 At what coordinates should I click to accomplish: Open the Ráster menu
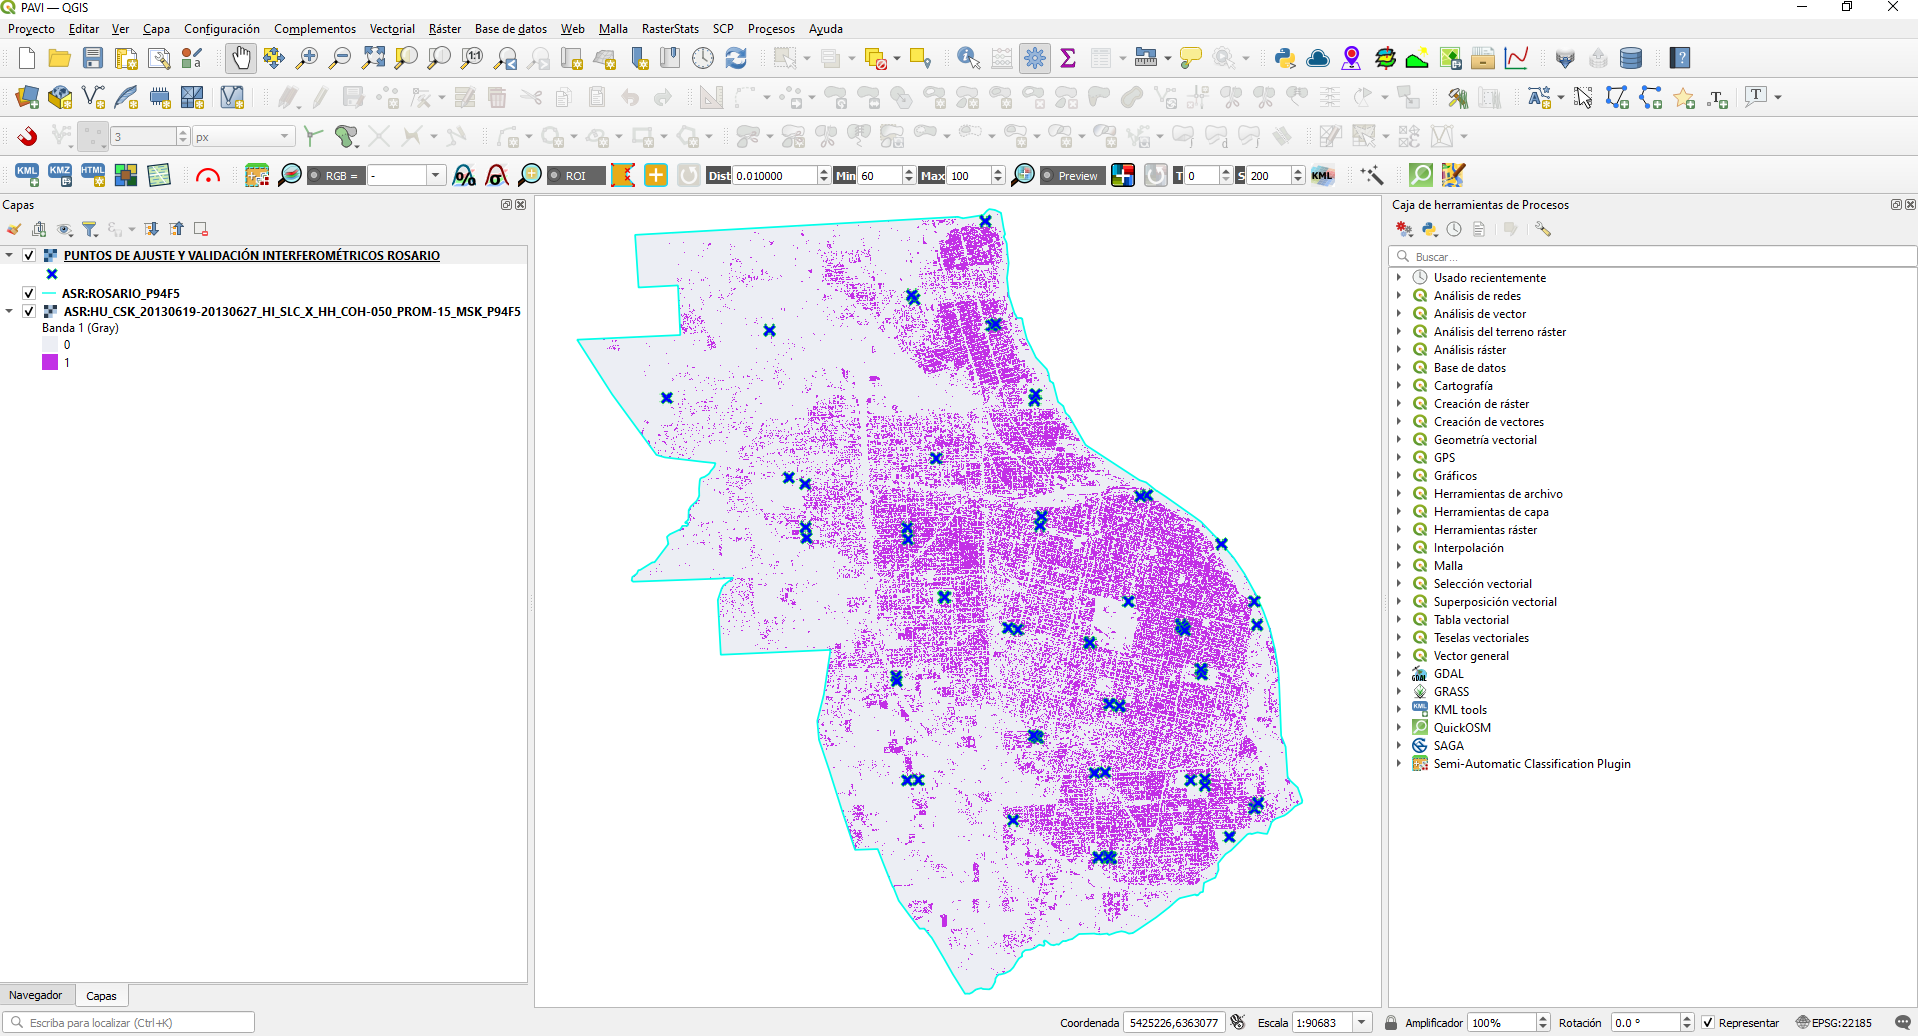(x=444, y=29)
